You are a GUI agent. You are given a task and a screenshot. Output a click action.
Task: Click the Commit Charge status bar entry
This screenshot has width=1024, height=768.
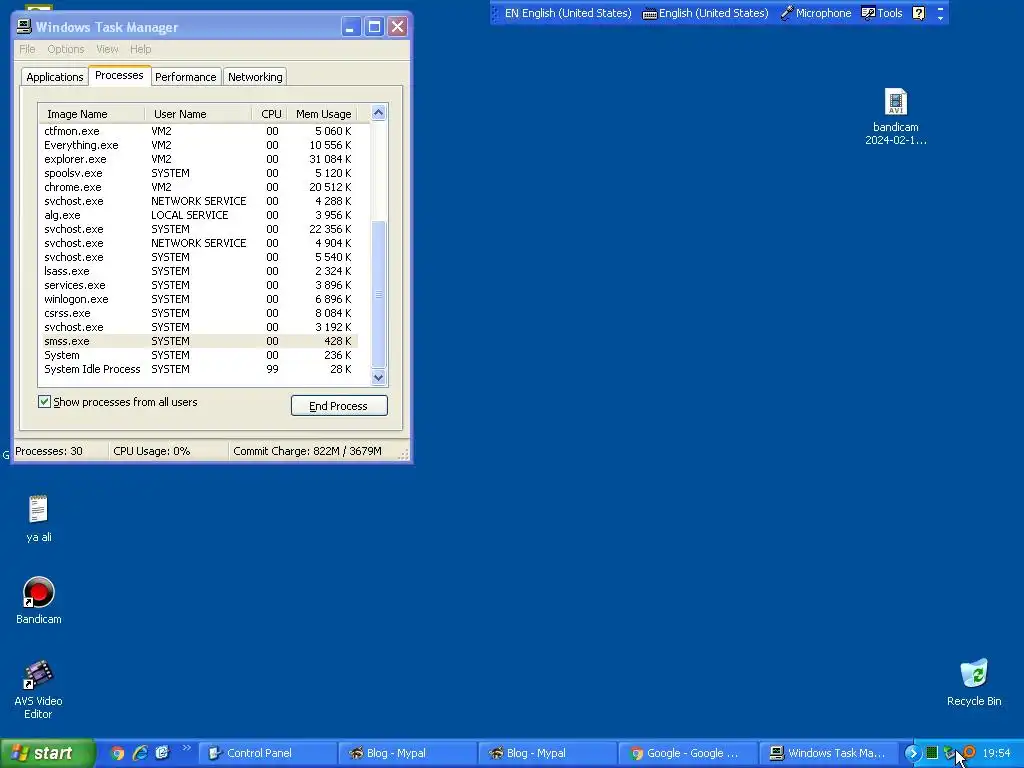pyautogui.click(x=307, y=451)
